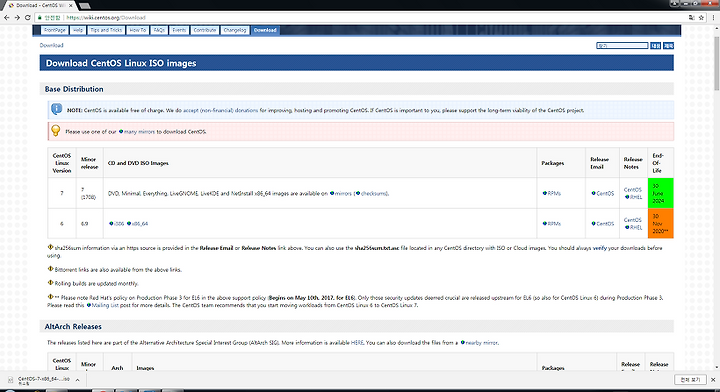
Task: Open Release Email CentOS link for version 6
Action: [603, 224]
